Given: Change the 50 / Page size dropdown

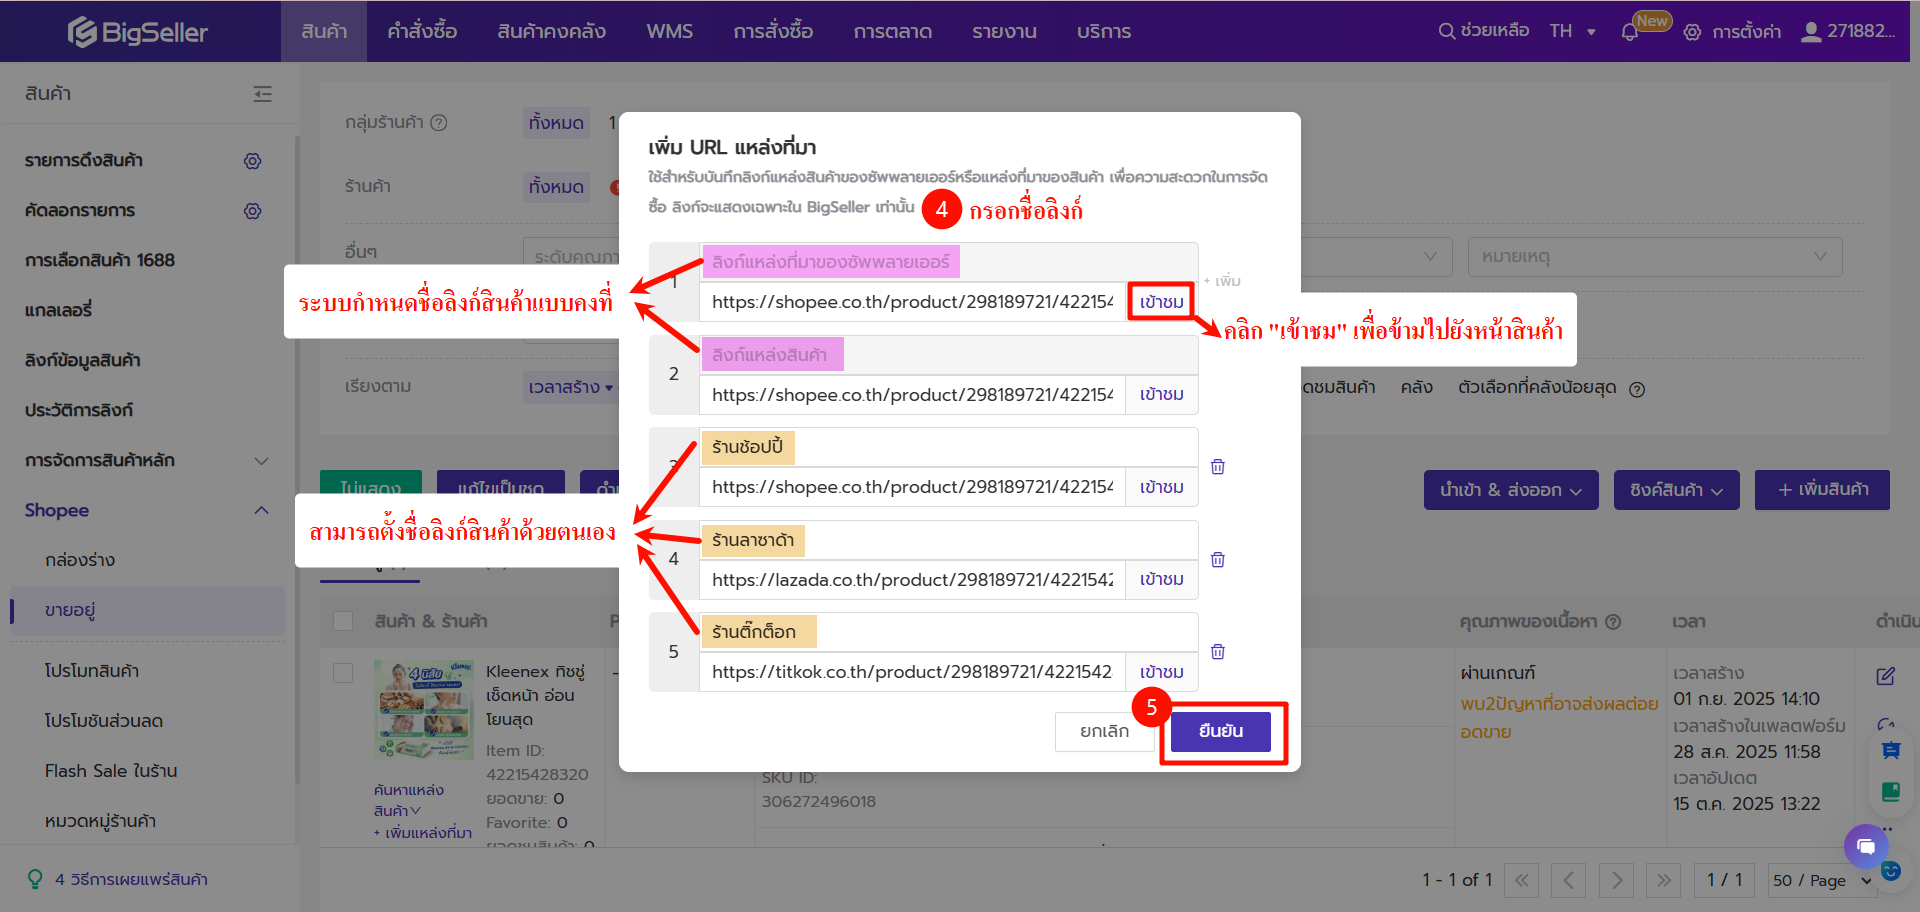Looking at the screenshot, I should pos(1821,880).
